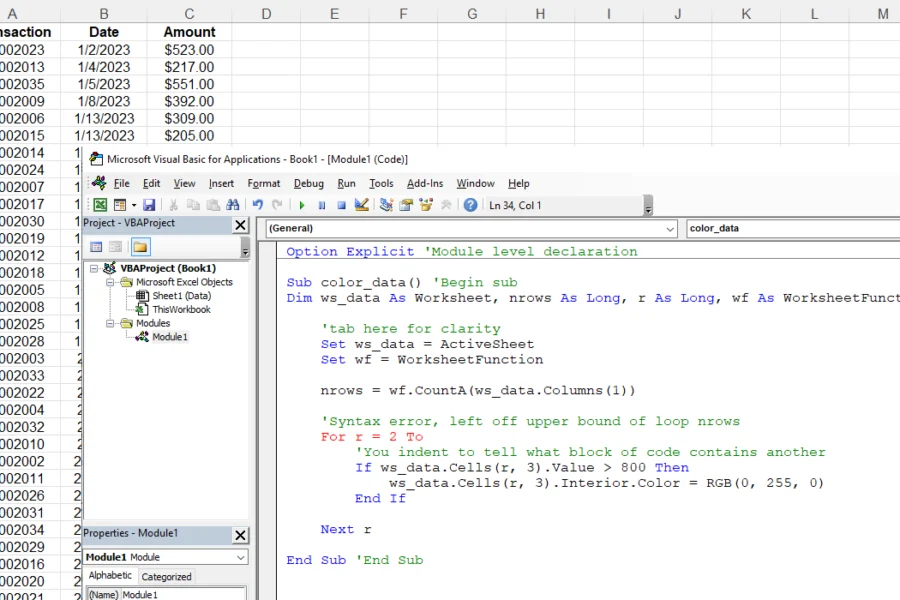
Task: Switch to the Categorized properties tab
Action: pyautogui.click(x=166, y=576)
